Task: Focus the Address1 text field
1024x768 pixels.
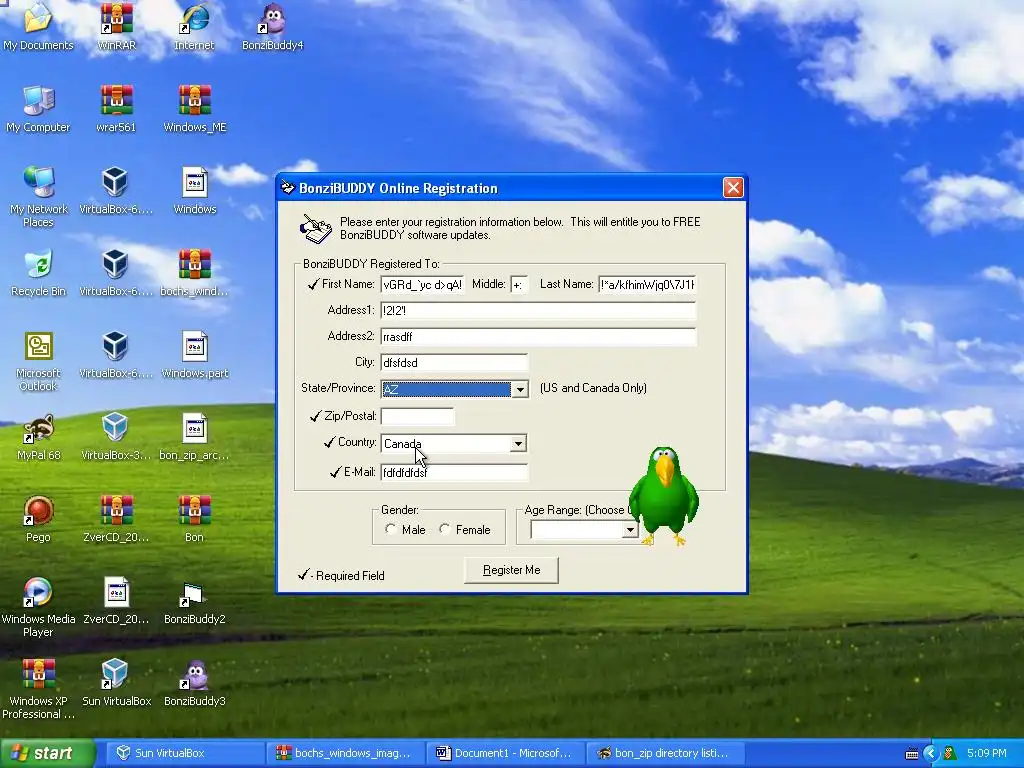Action: (x=538, y=311)
